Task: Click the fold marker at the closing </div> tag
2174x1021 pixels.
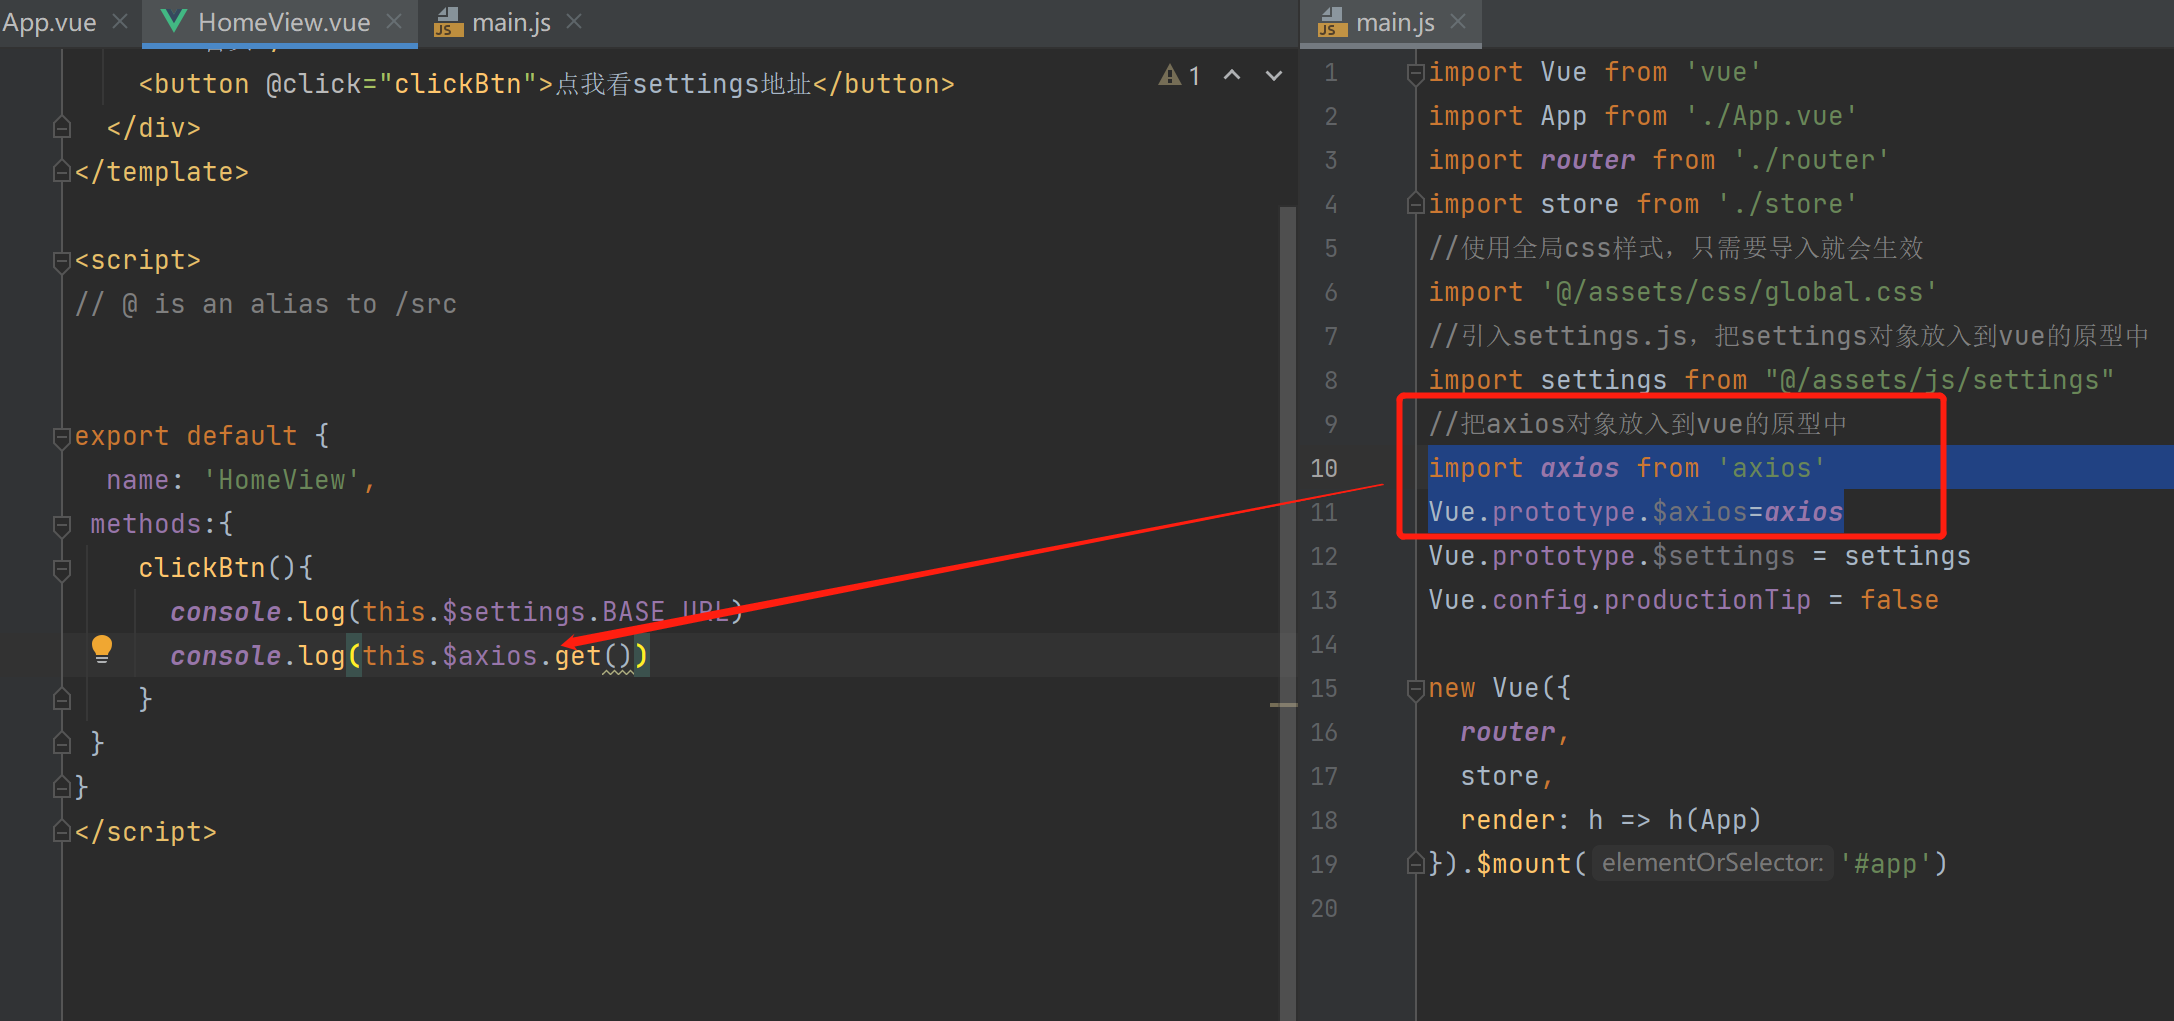Action: (62, 128)
